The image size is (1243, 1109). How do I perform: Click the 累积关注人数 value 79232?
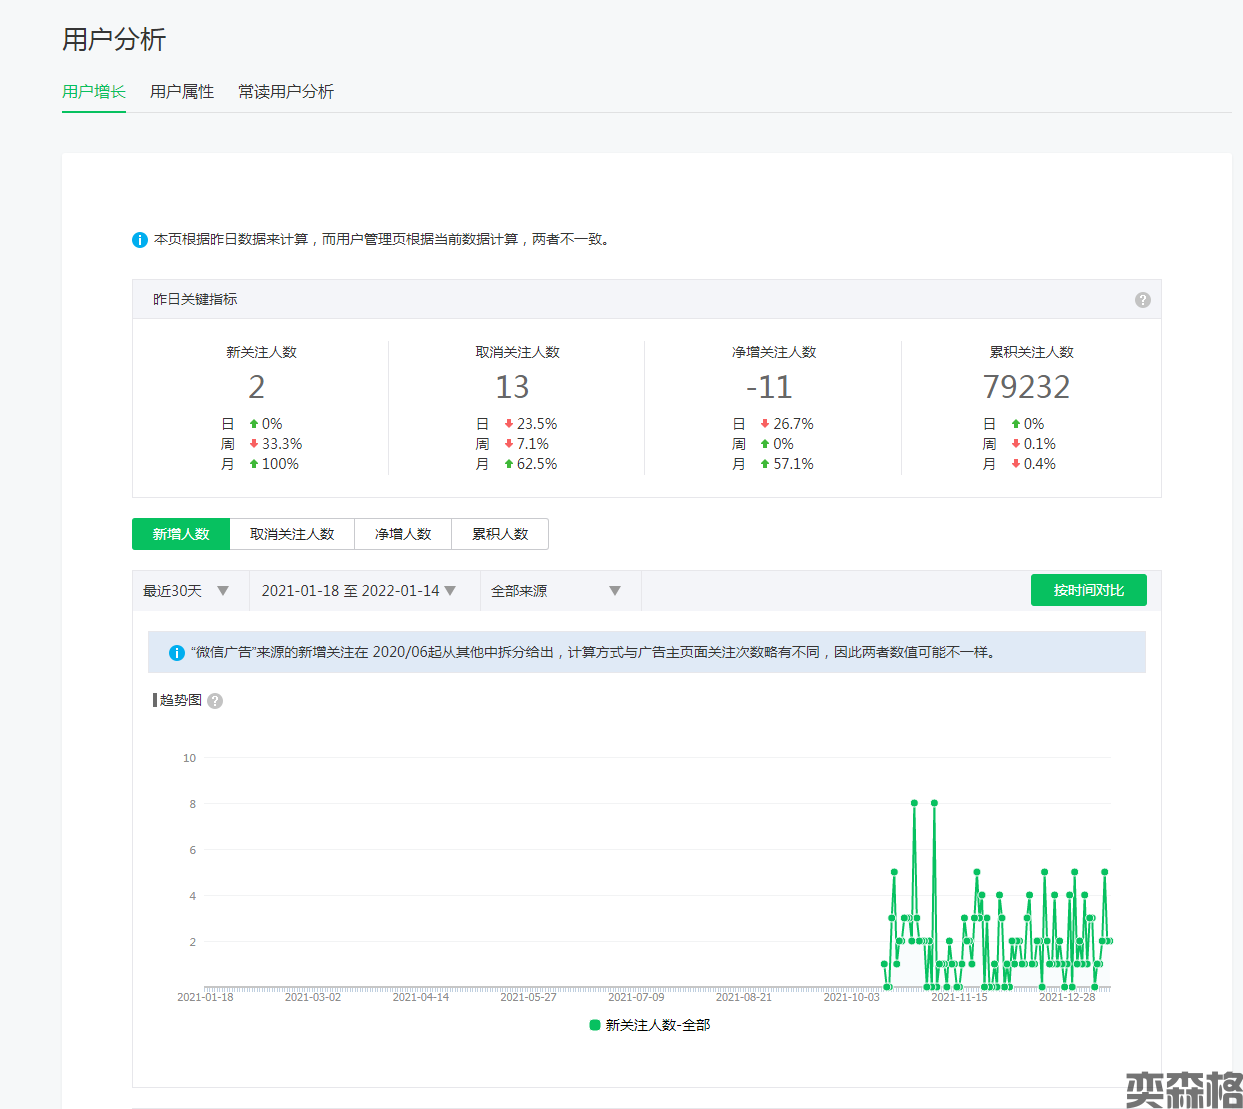pos(1026,387)
